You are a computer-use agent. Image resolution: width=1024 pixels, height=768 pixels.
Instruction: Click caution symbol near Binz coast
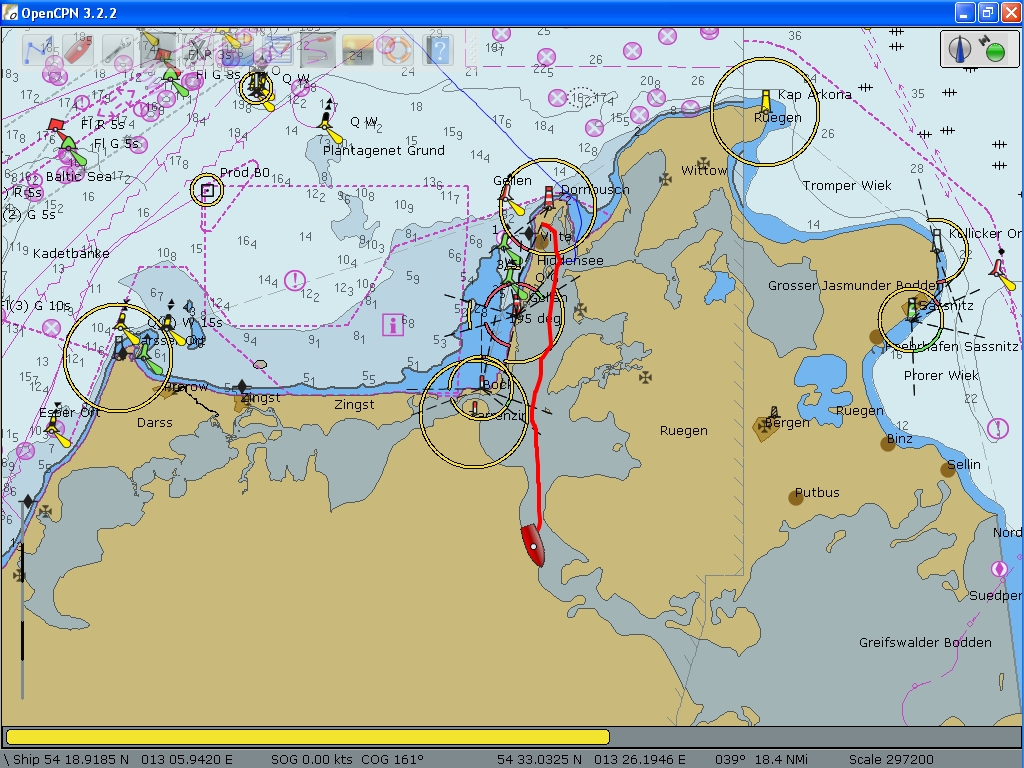click(997, 429)
